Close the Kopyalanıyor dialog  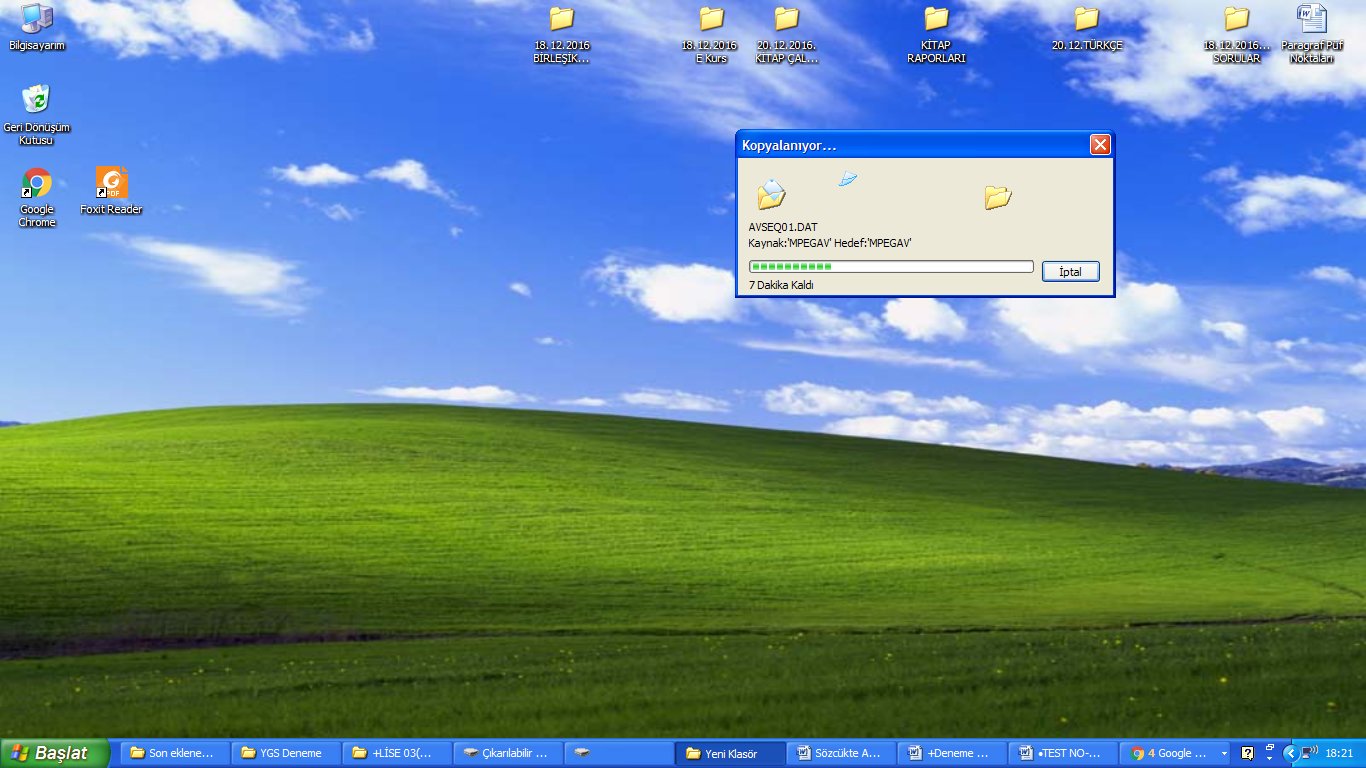(1100, 145)
